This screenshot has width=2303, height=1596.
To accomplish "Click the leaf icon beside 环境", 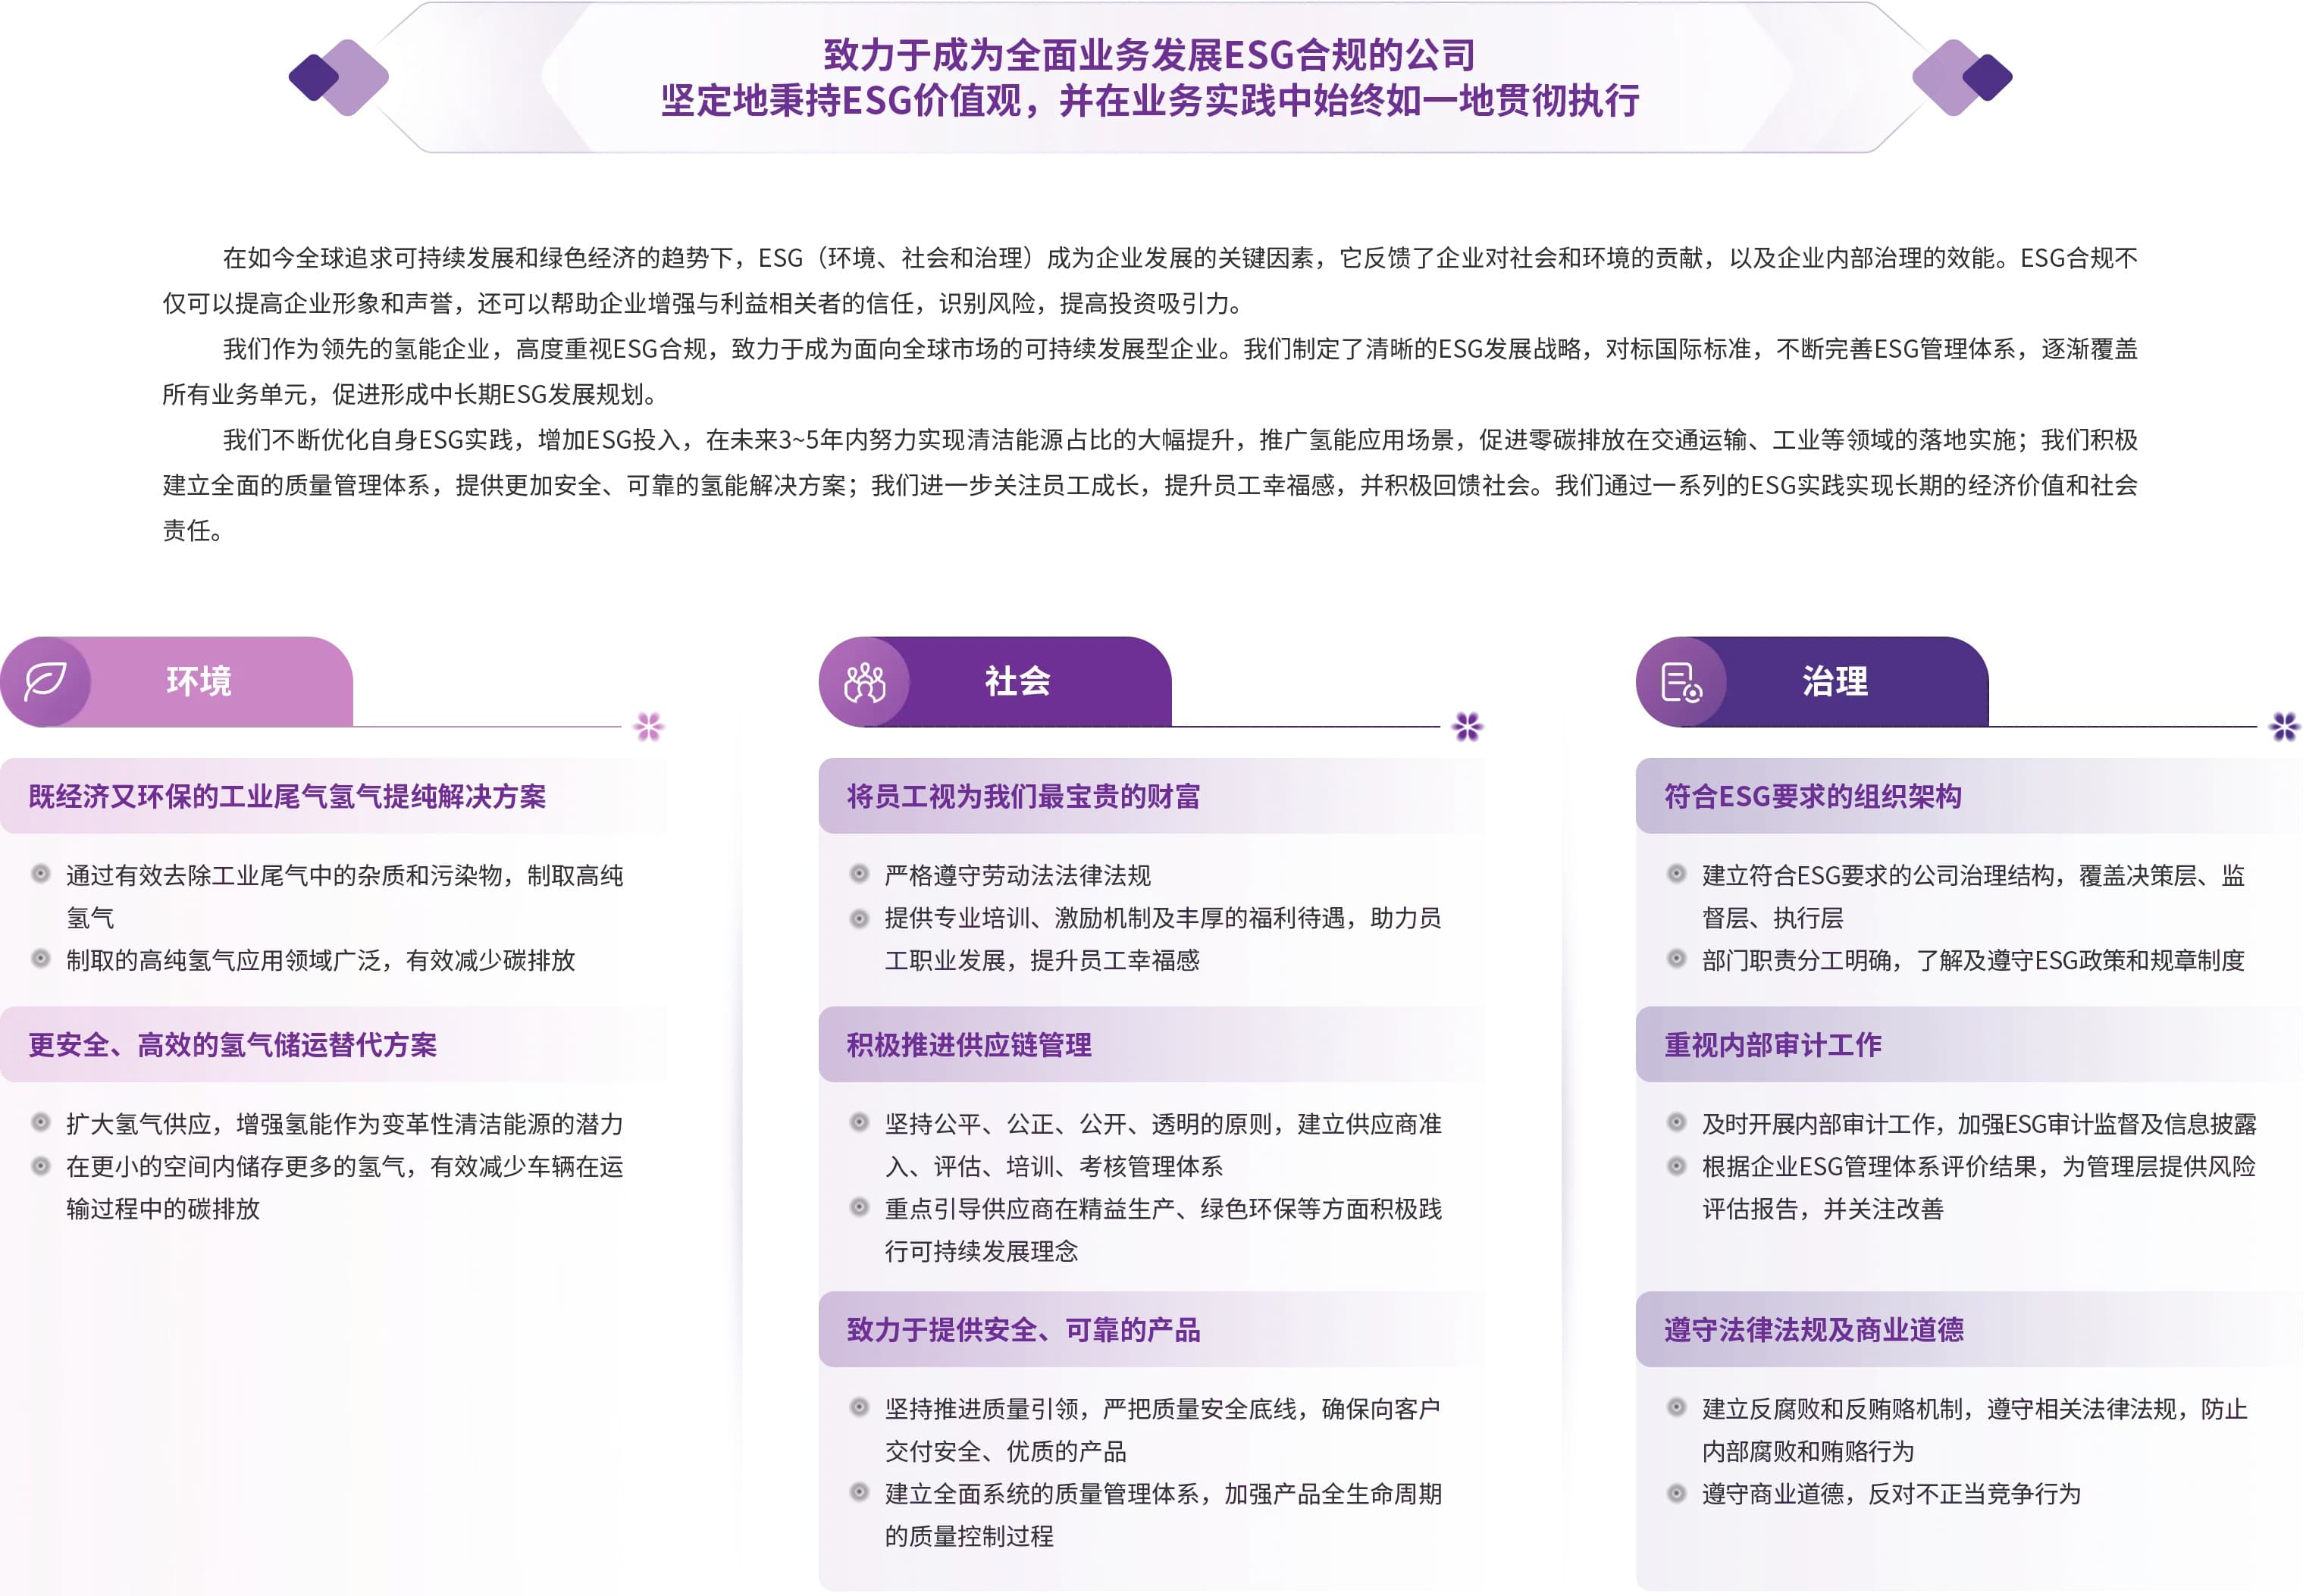I will (45, 681).
